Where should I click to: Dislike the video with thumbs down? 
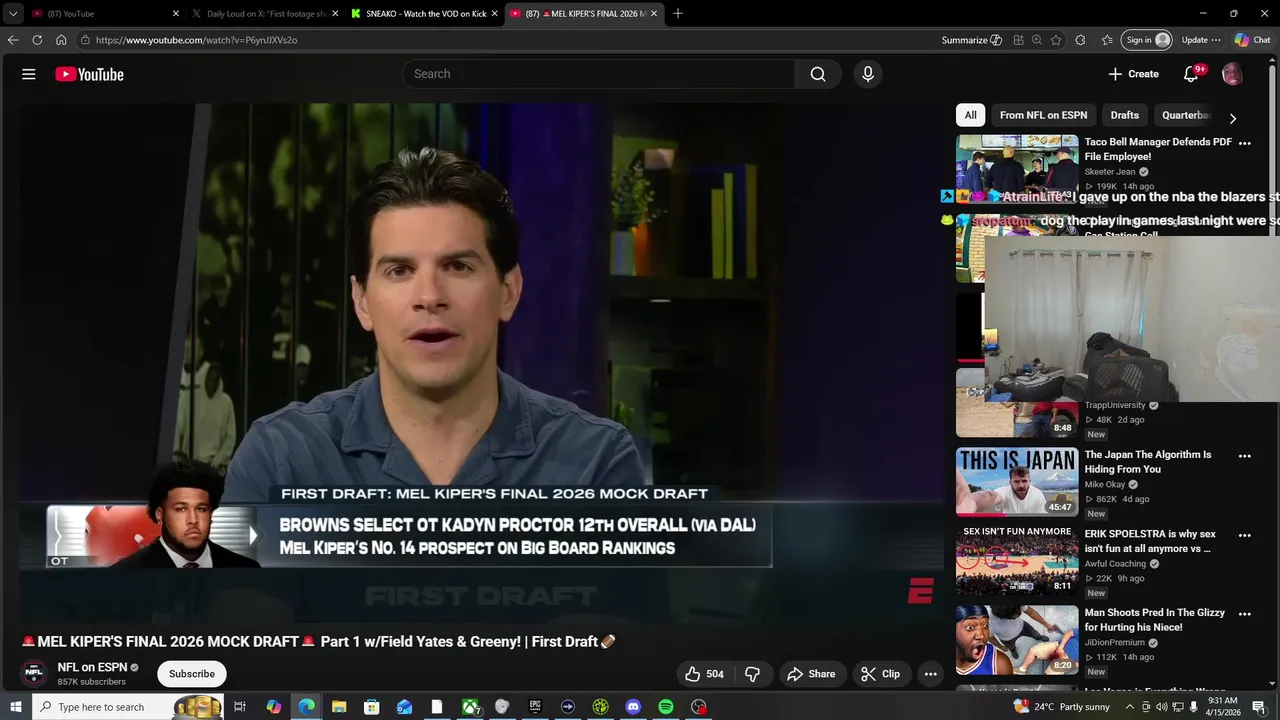753,674
